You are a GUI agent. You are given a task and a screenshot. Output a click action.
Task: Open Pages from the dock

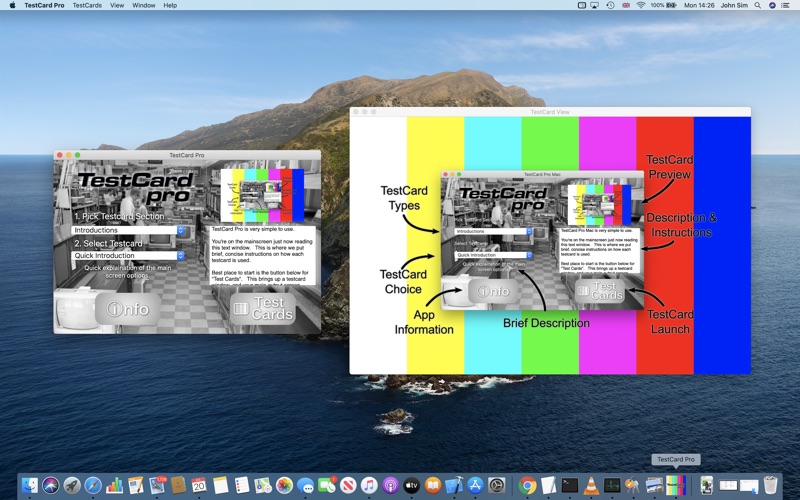[x=136, y=485]
